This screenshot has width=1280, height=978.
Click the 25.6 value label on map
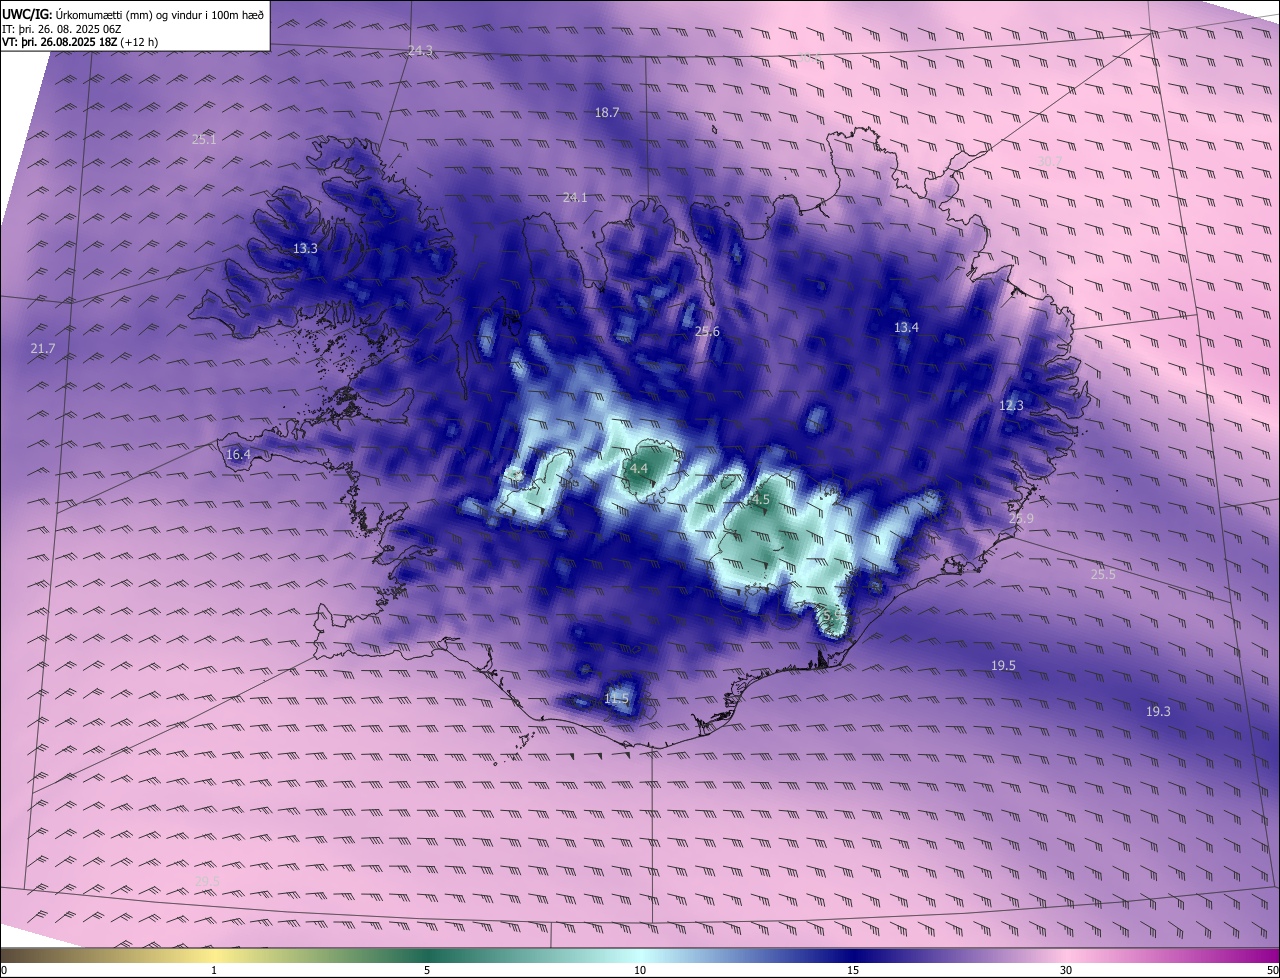tap(707, 332)
